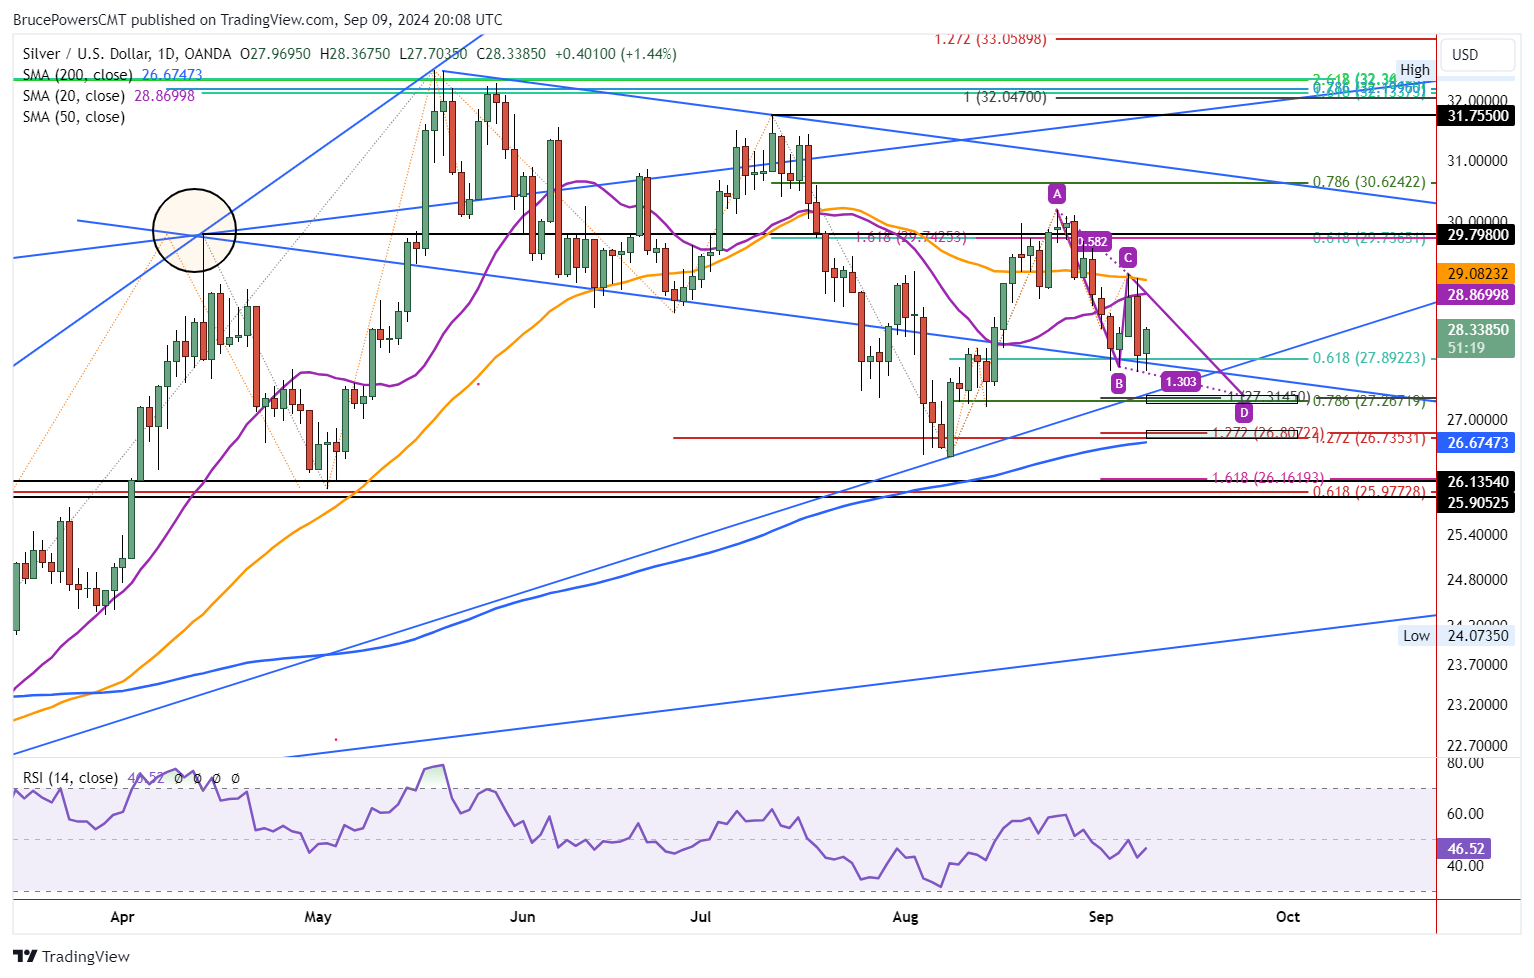
Task: Select the purple pattern point D marker
Action: tap(1243, 412)
